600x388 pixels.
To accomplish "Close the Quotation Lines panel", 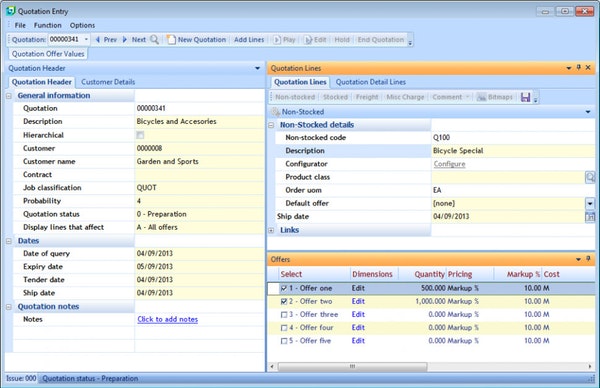I will (588, 68).
